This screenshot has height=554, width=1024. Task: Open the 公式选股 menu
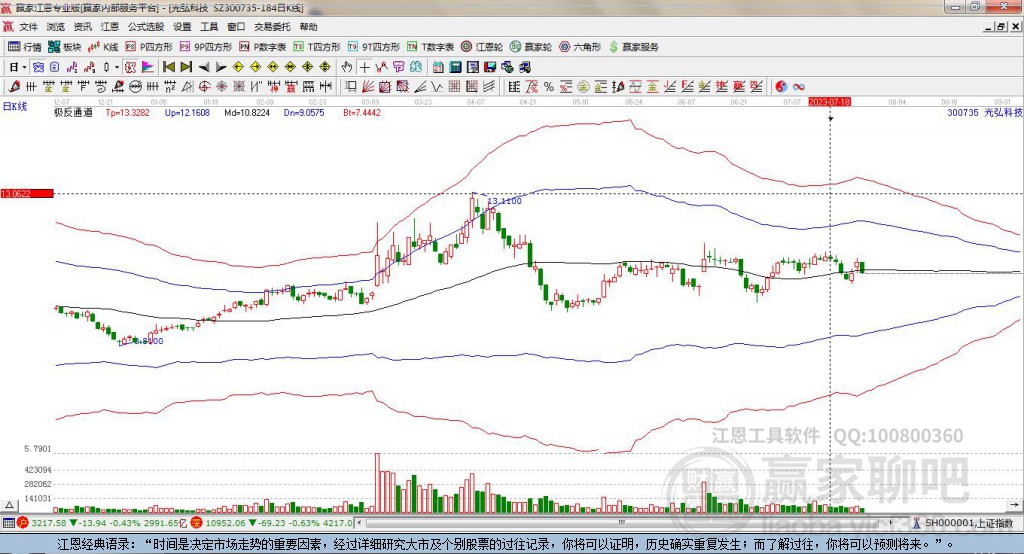tap(146, 27)
